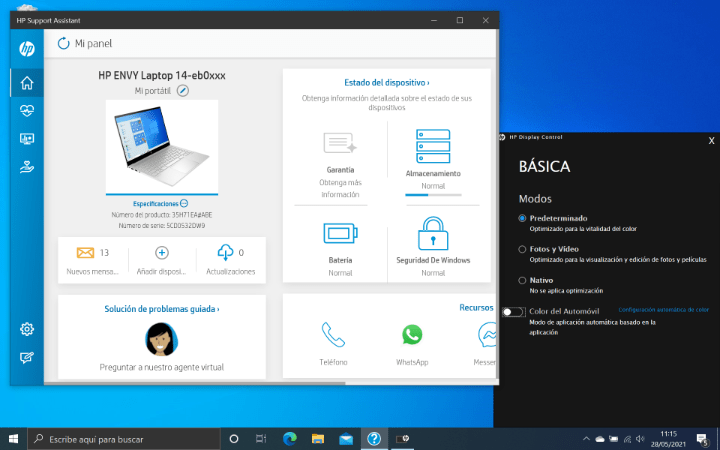Click the Teléfono contact icon
The height and width of the screenshot is (450, 720).
pos(333,334)
